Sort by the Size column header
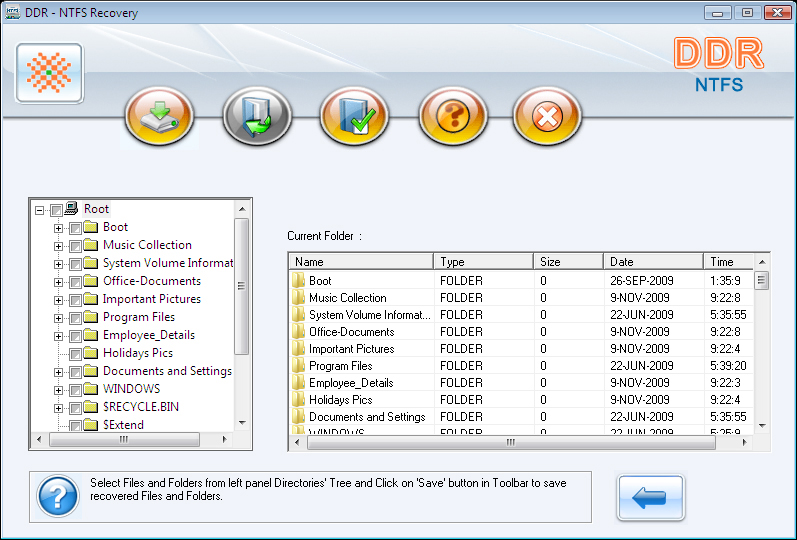The image size is (797, 540). [x=568, y=261]
